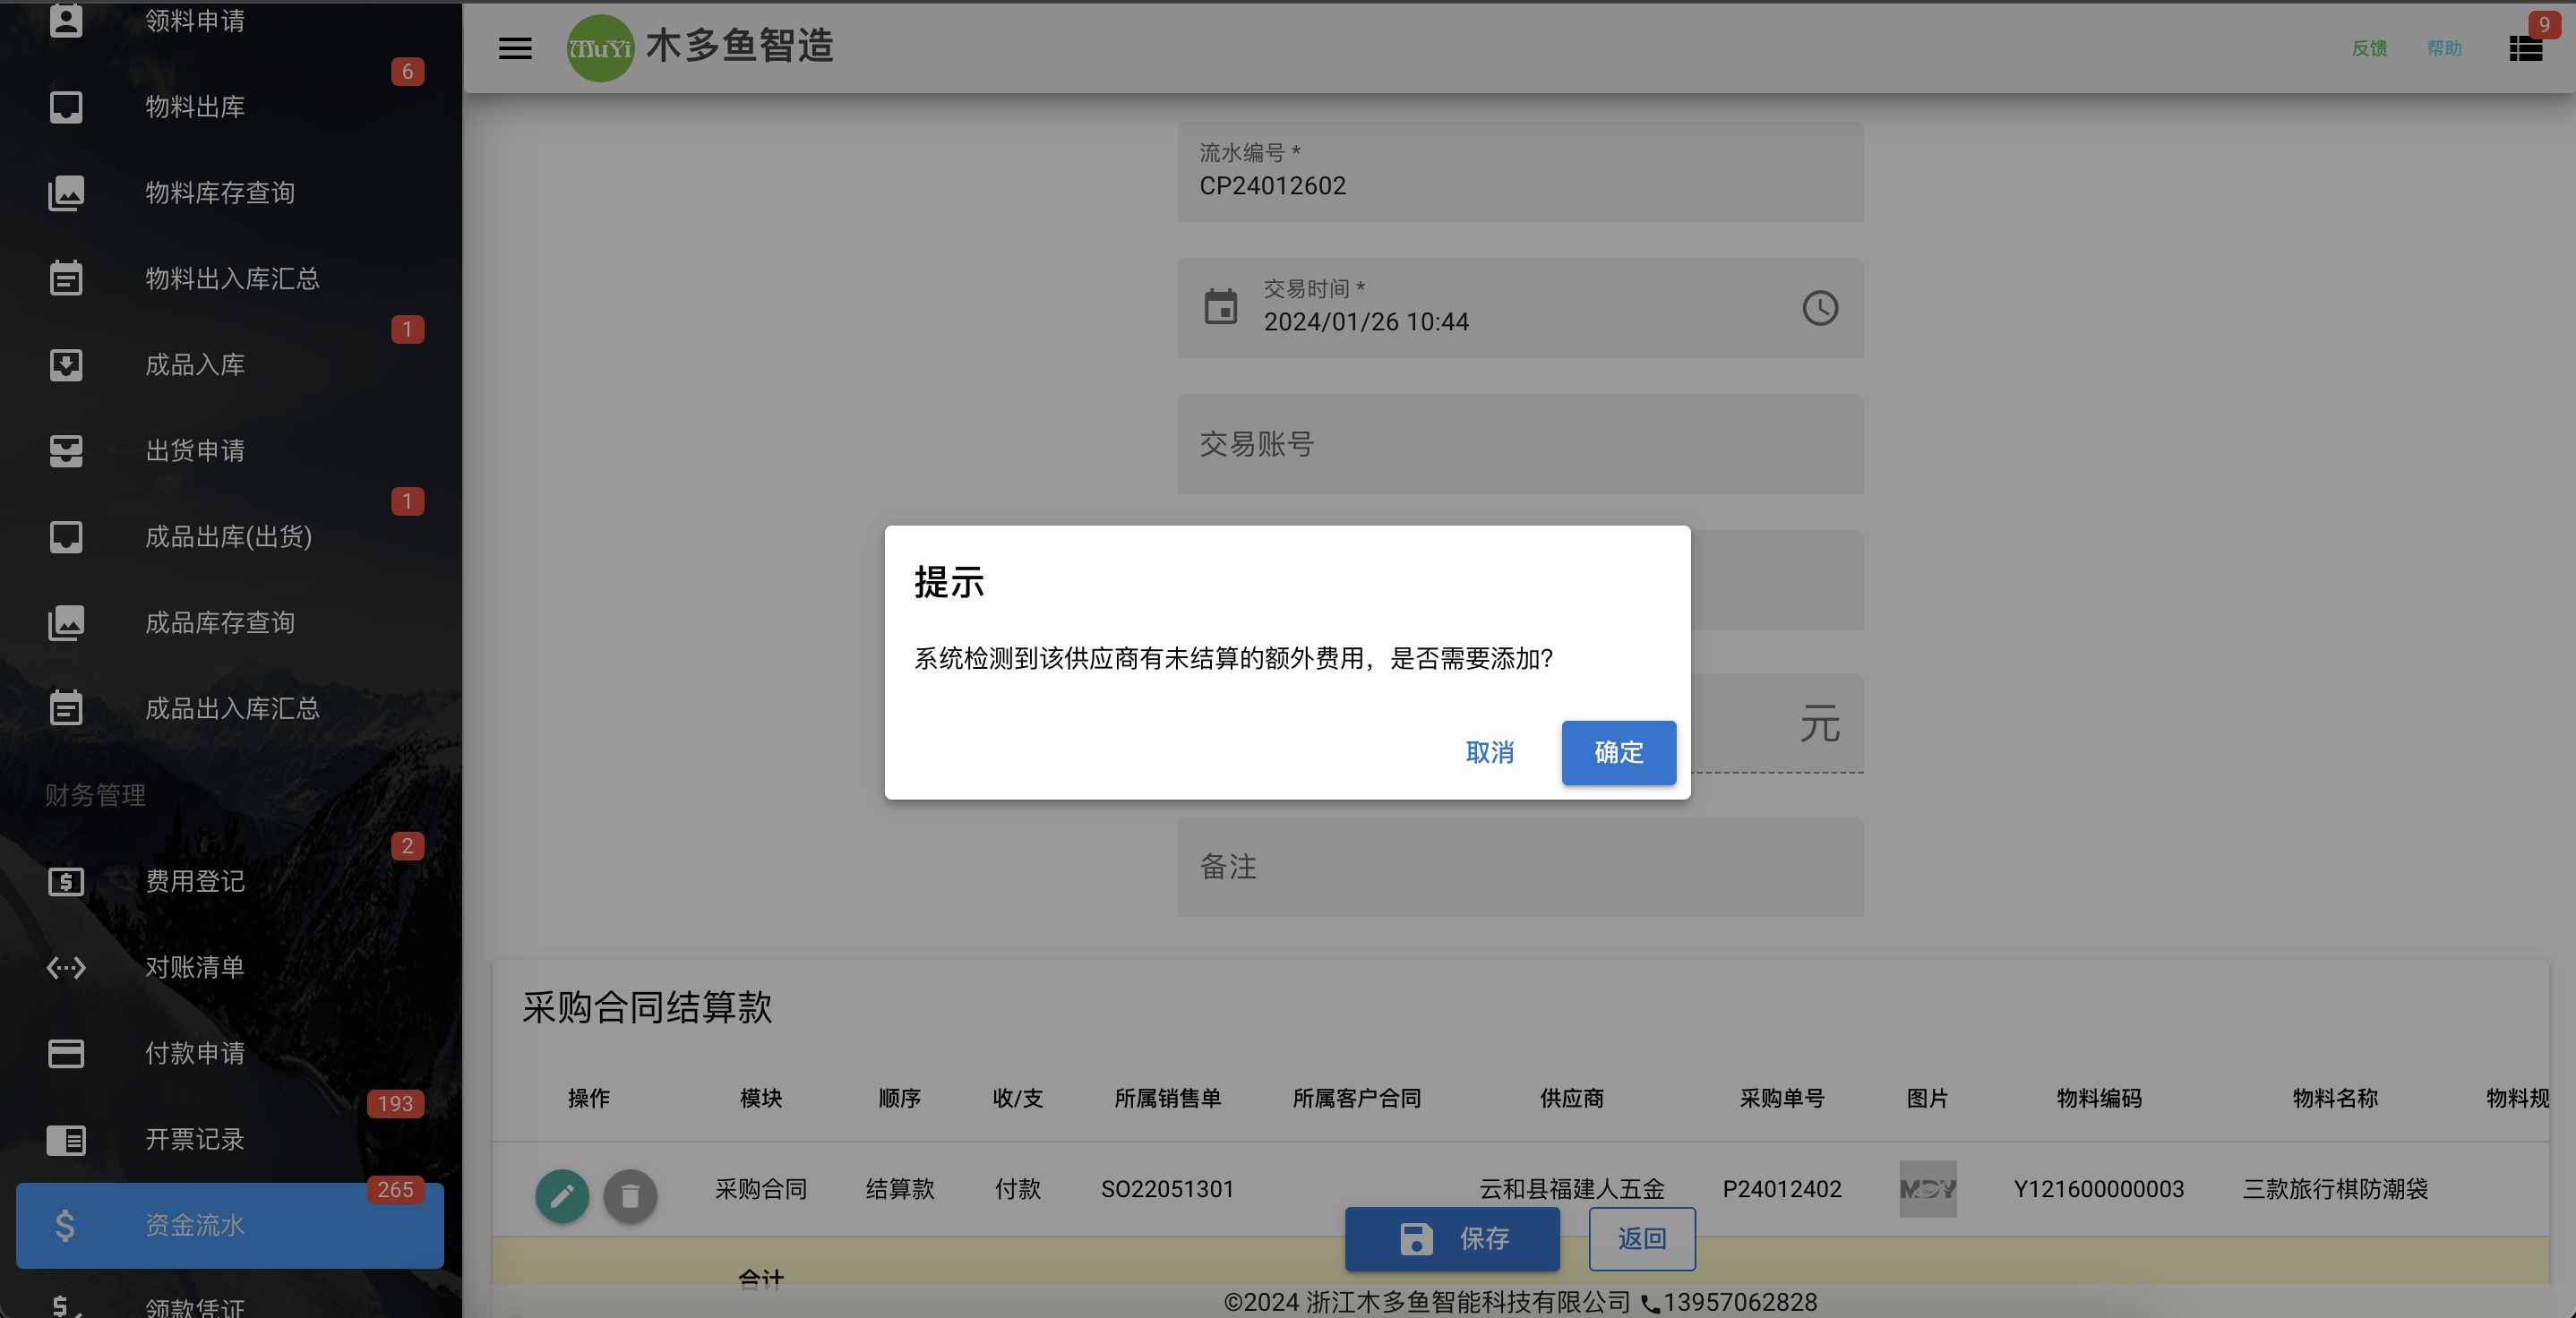
Task: Click the MDY product image thumbnail
Action: click(1927, 1188)
